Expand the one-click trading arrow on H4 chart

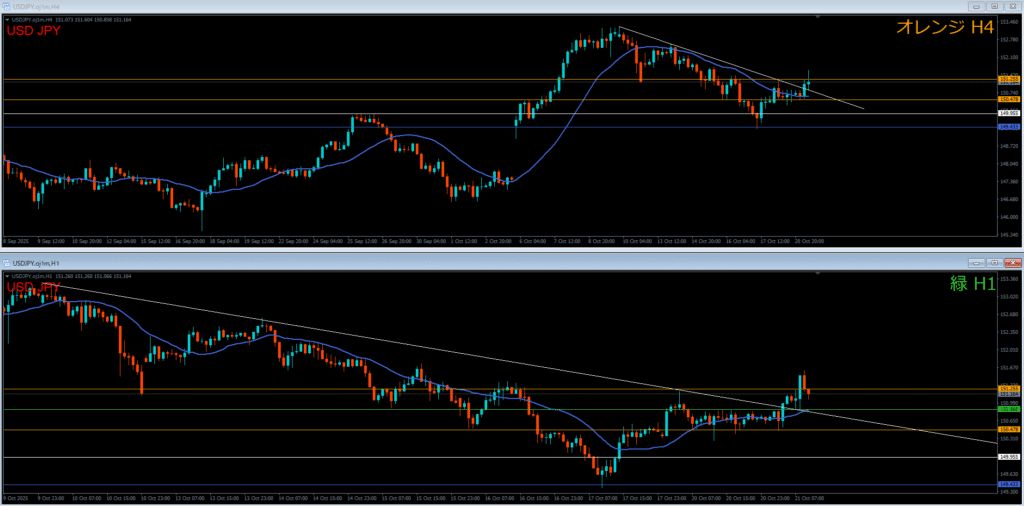coord(6,19)
